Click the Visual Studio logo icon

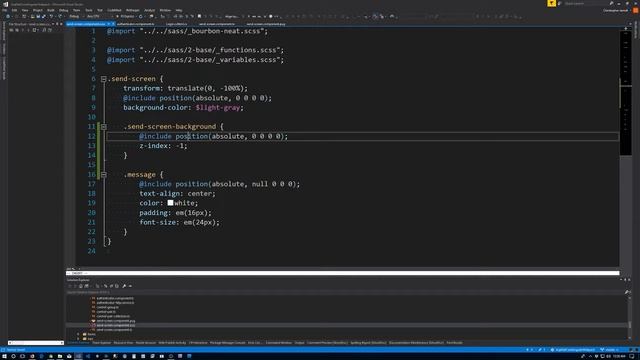[x=5, y=4]
